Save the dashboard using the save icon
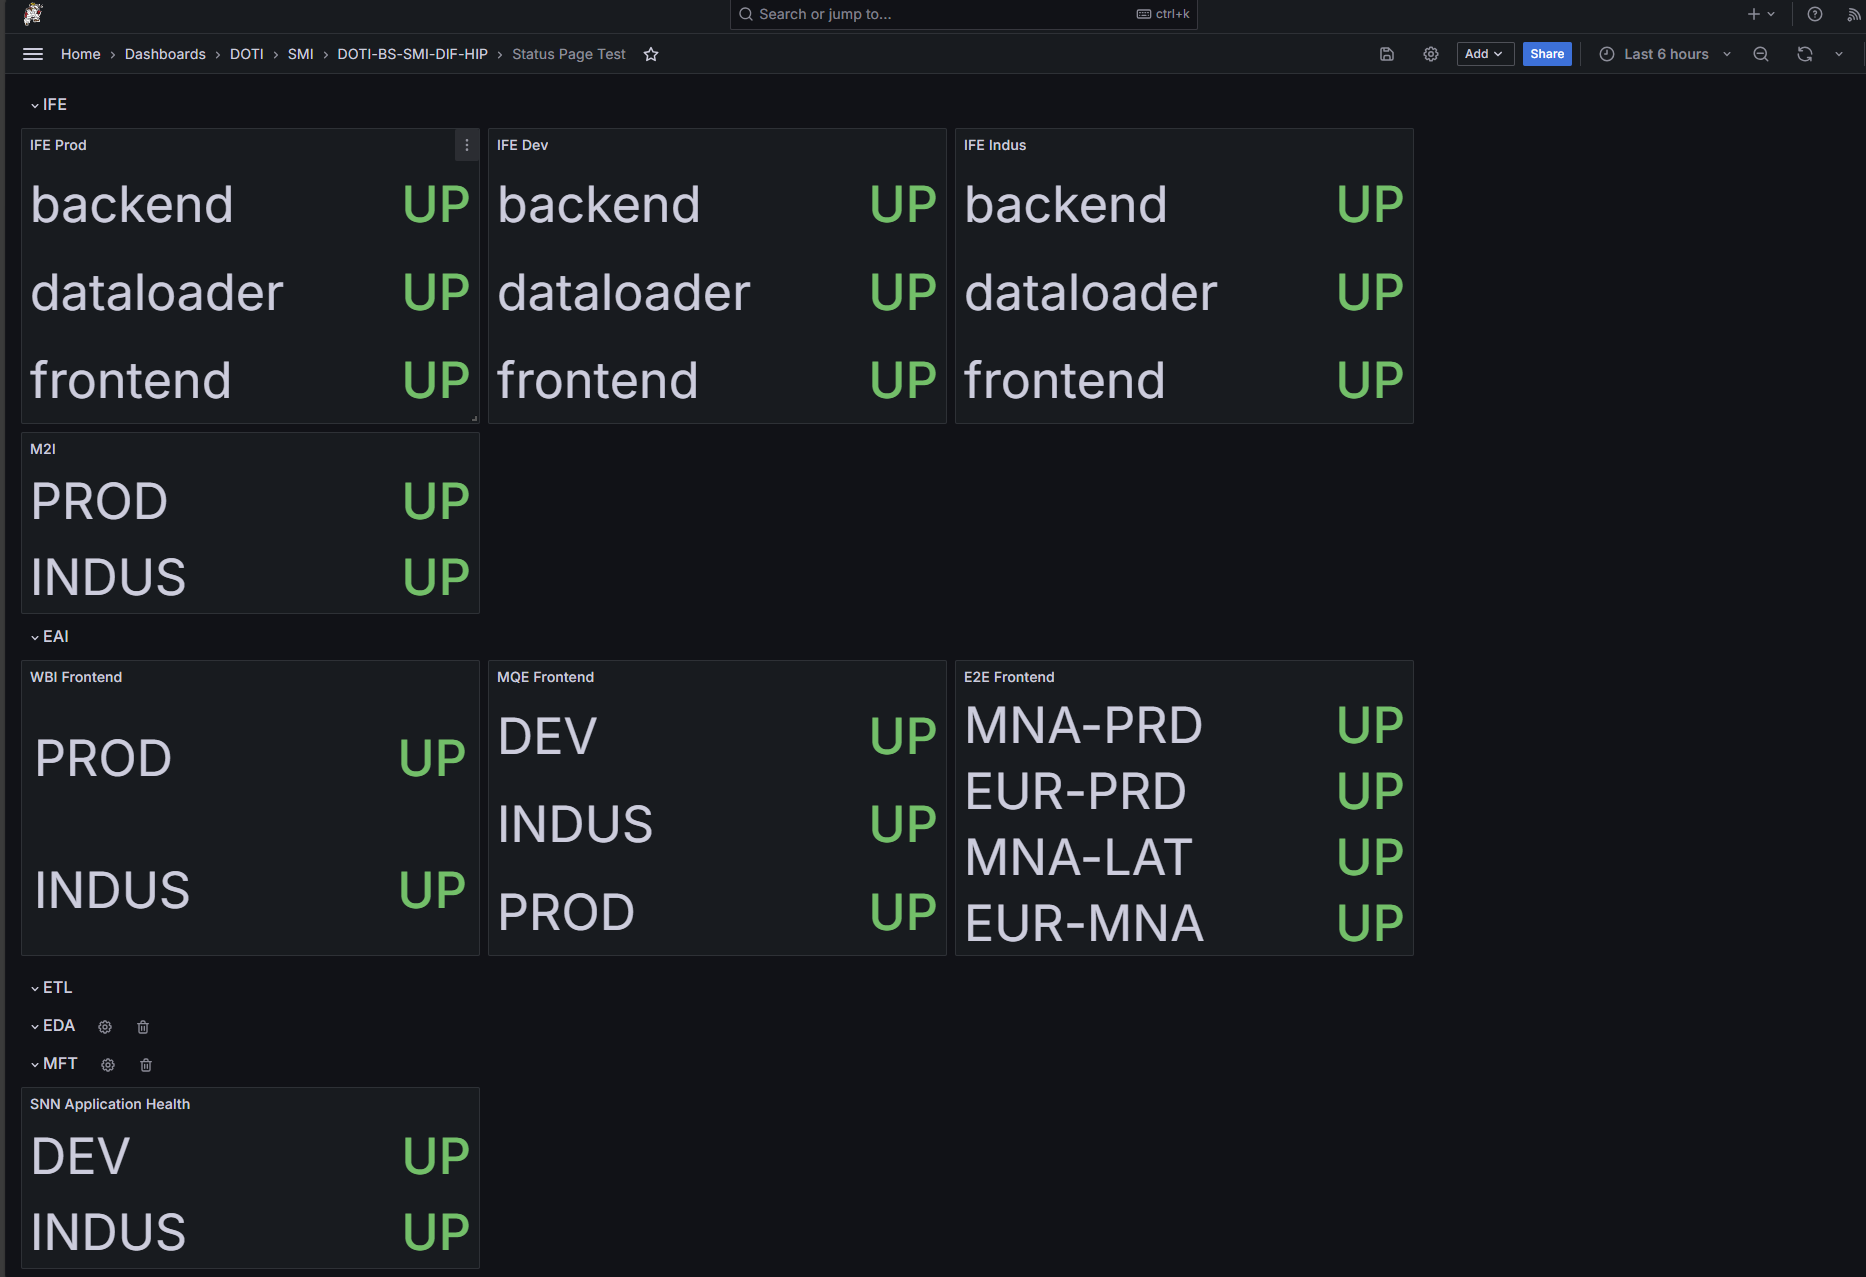Image resolution: width=1866 pixels, height=1277 pixels. [x=1387, y=54]
